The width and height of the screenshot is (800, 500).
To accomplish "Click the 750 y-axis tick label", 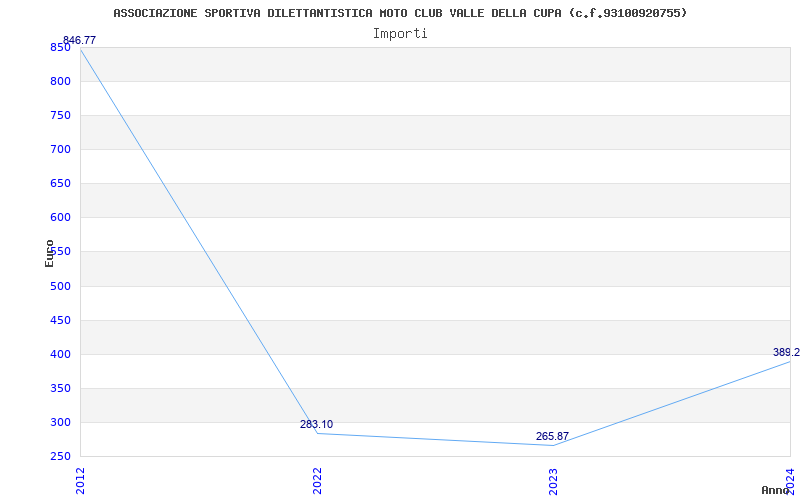I will (x=60, y=116).
